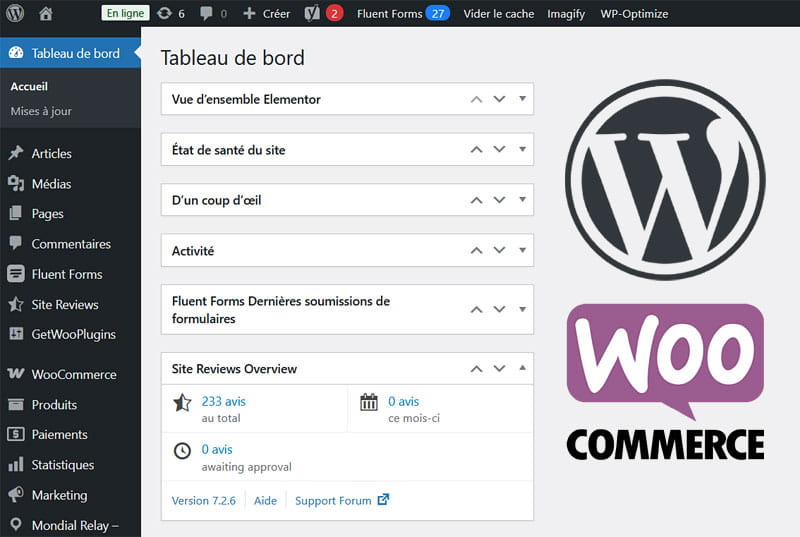Open the updates icon showing 6

pyautogui.click(x=164, y=13)
